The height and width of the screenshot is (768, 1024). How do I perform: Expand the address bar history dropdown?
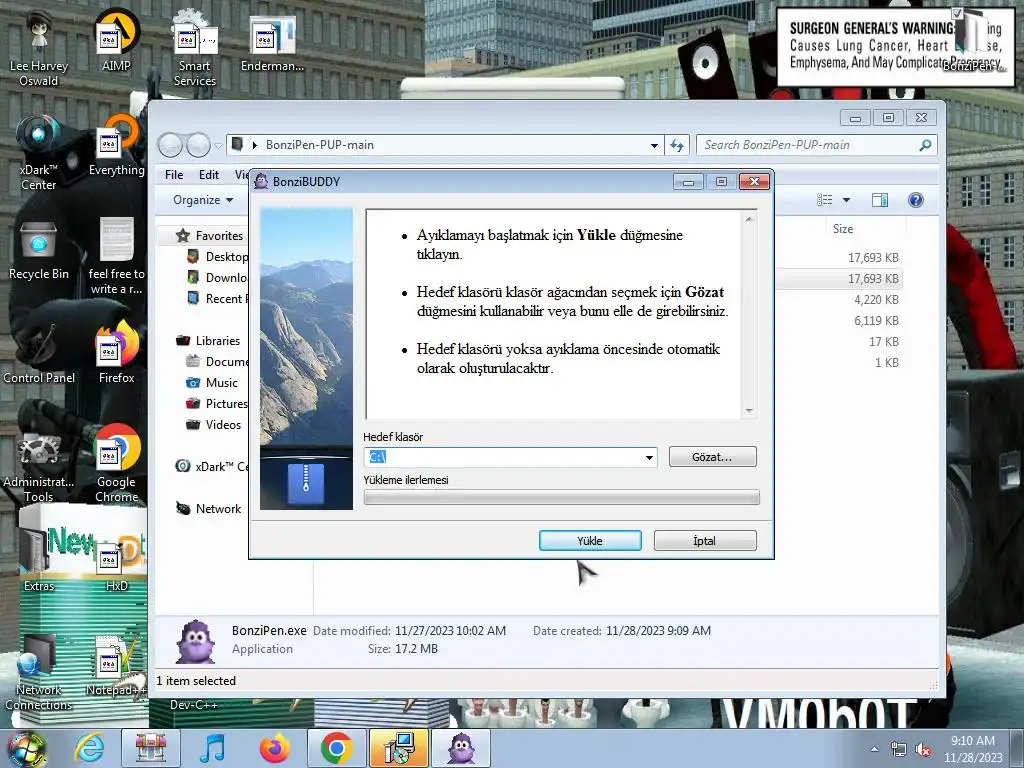click(x=654, y=146)
